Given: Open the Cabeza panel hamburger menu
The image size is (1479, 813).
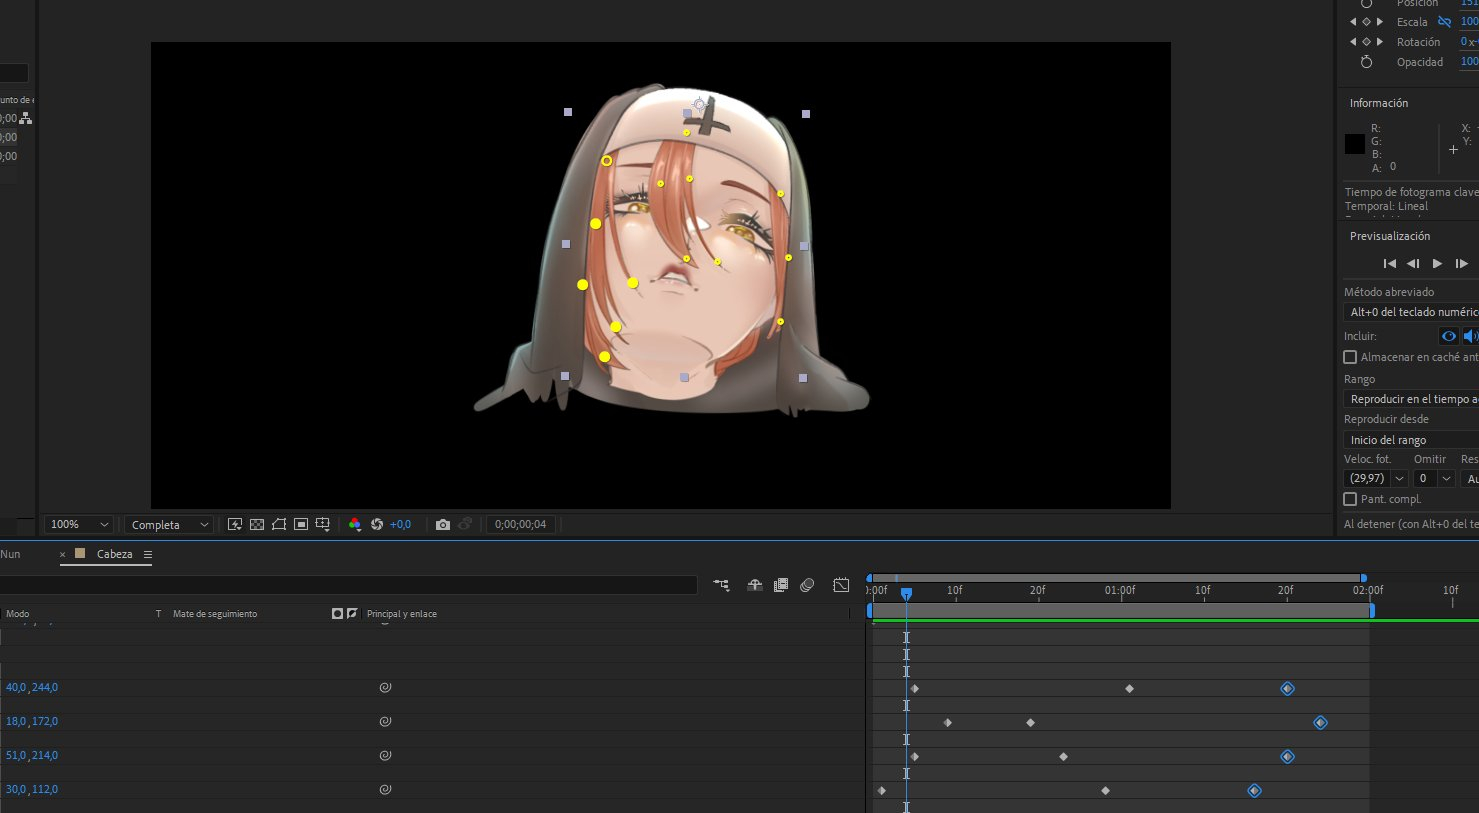Looking at the screenshot, I should coord(148,554).
